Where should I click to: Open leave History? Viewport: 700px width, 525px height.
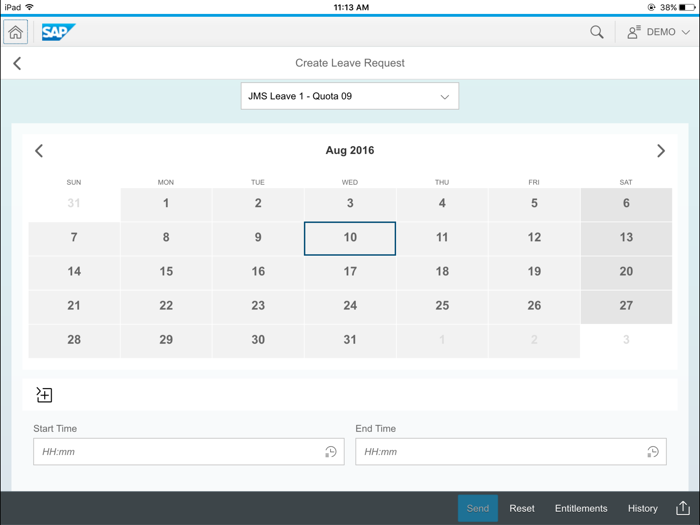[642, 508]
